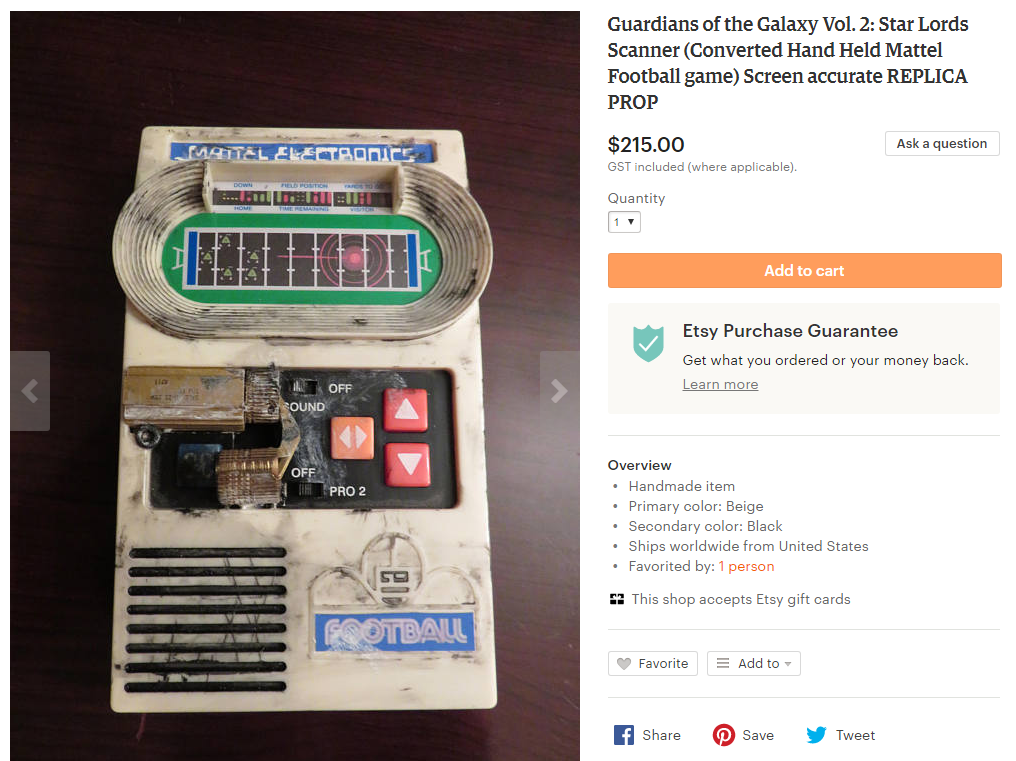The image size is (1016, 761).
Task: Open the Learn more link
Action: [x=721, y=384]
